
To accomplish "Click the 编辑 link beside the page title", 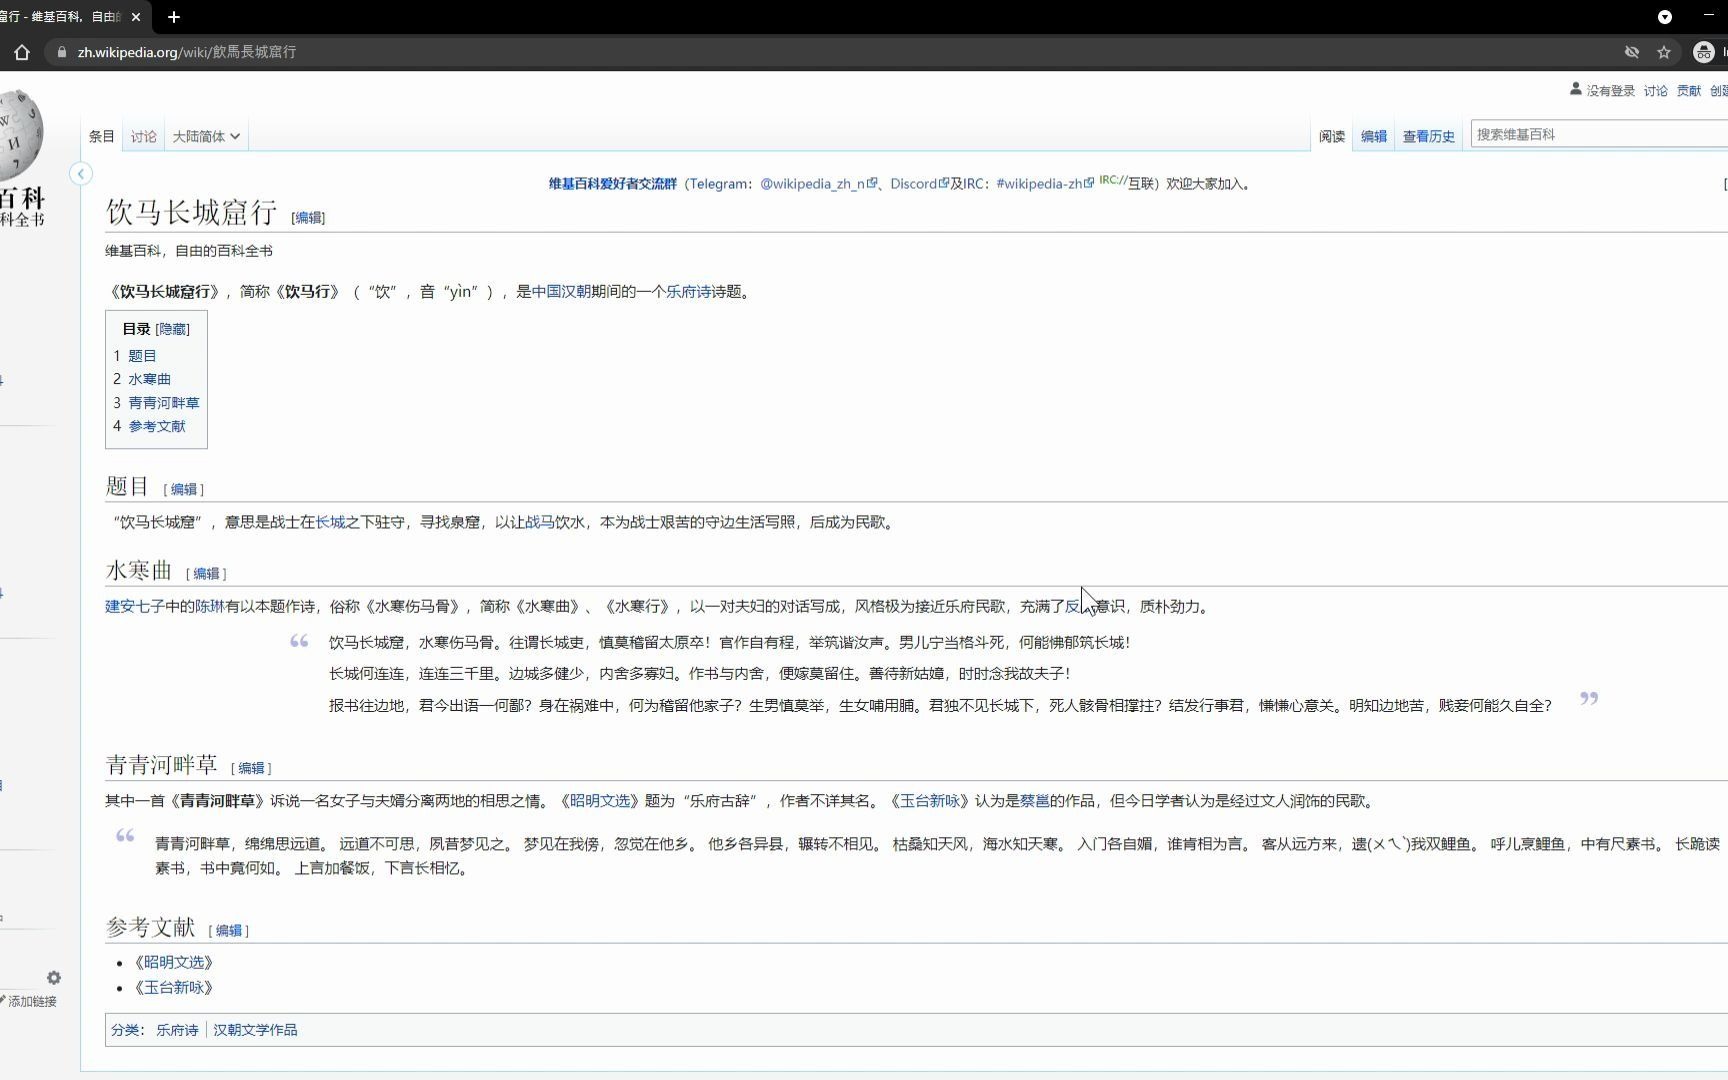I will point(308,217).
